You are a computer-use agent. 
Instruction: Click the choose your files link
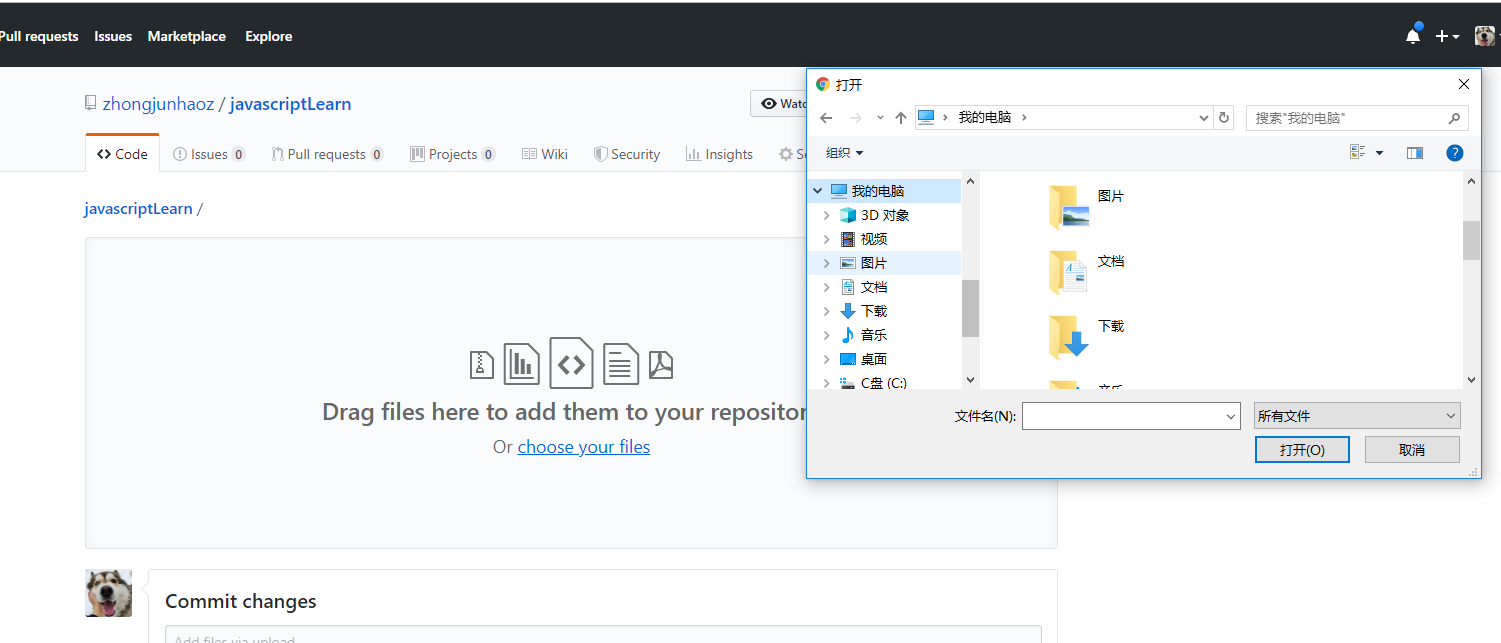pos(584,447)
